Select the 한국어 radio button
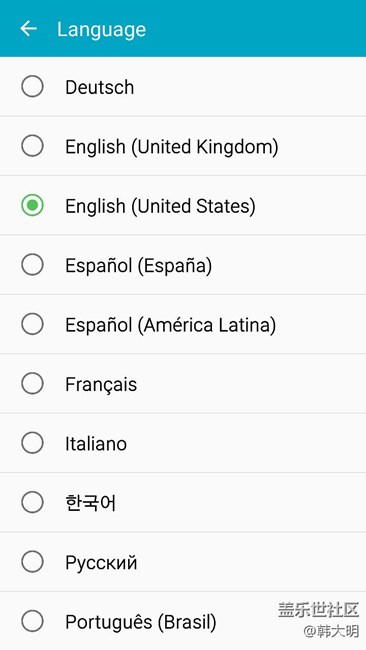The width and height of the screenshot is (366, 650). tap(32, 502)
